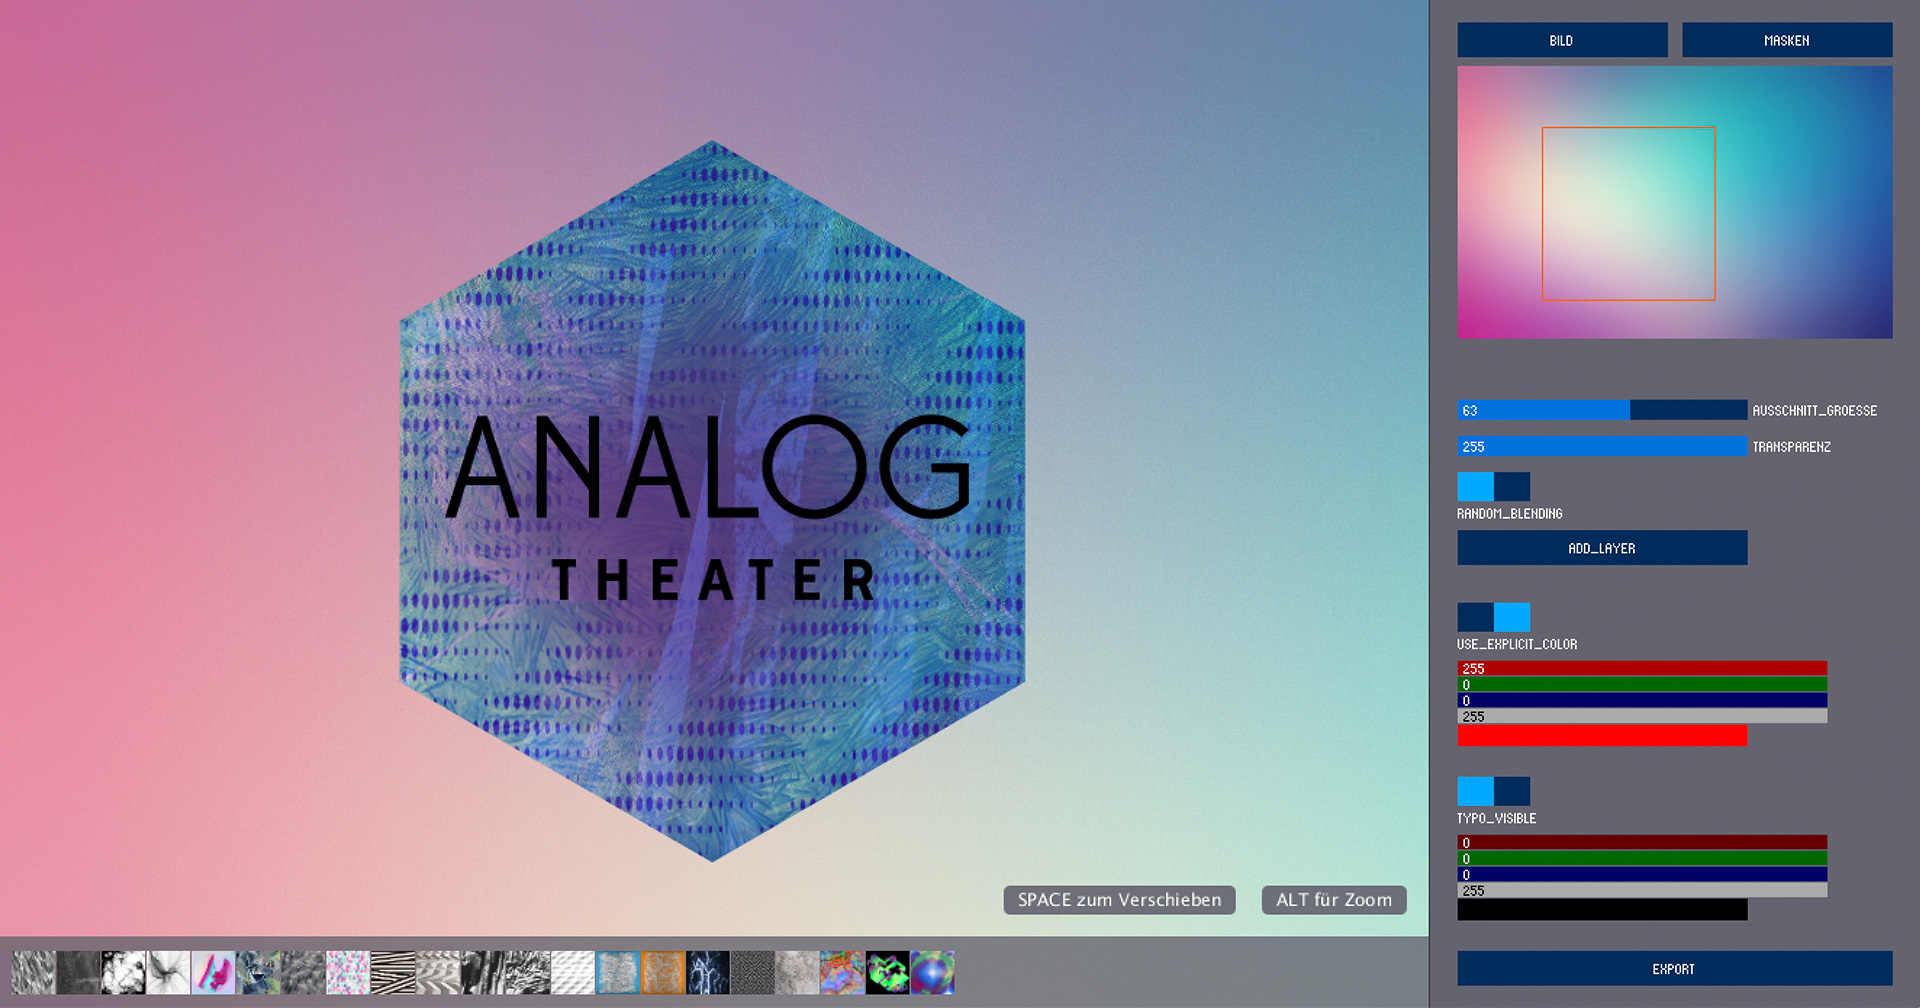Set the explicit color red channel slider
The height and width of the screenshot is (1008, 1920).
(x=1642, y=668)
